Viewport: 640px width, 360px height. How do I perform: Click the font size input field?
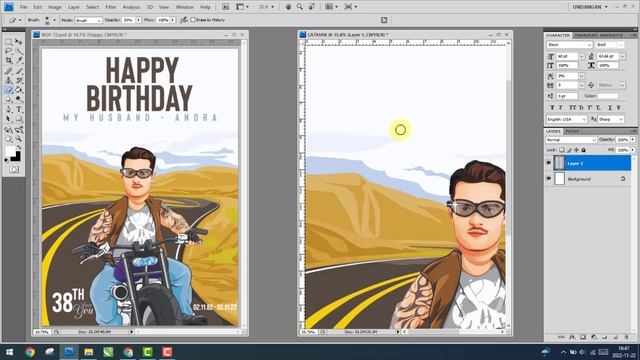567,56
